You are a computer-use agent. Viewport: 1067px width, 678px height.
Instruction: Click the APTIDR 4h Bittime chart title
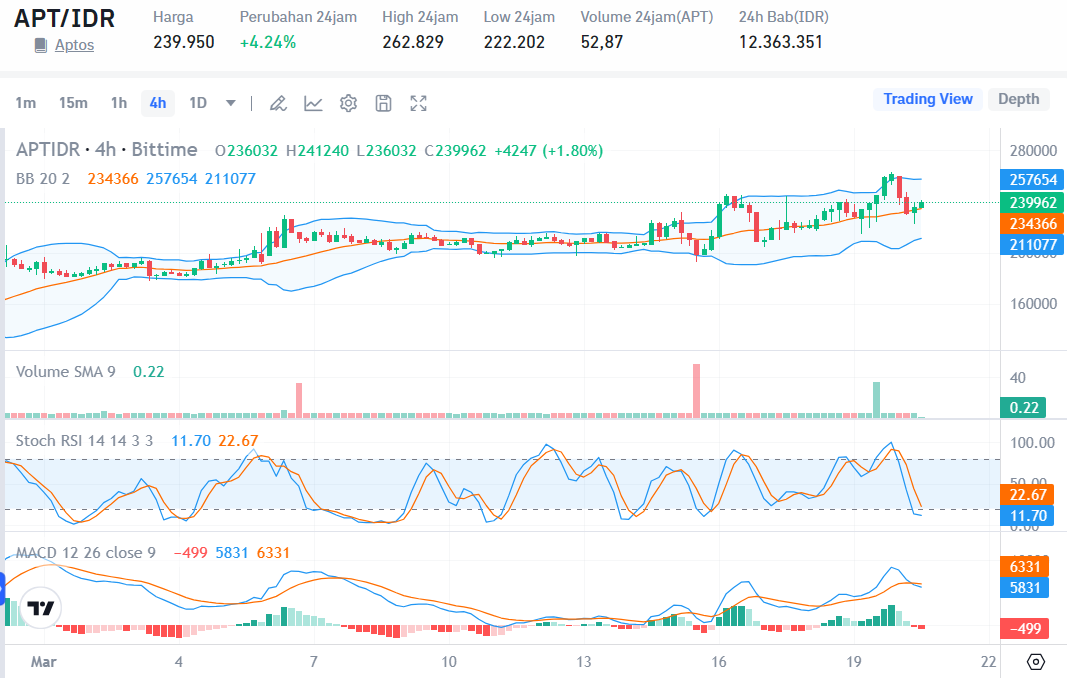click(x=107, y=150)
